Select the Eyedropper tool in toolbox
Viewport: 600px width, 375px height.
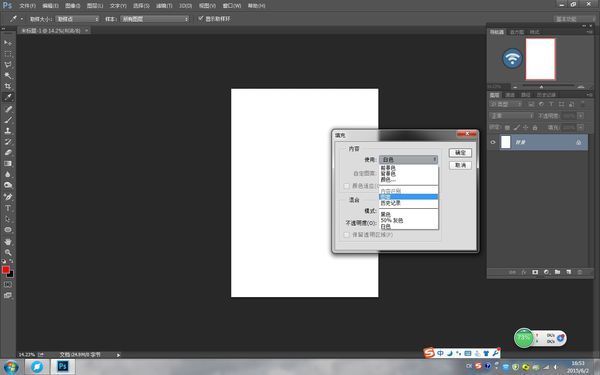(8, 97)
